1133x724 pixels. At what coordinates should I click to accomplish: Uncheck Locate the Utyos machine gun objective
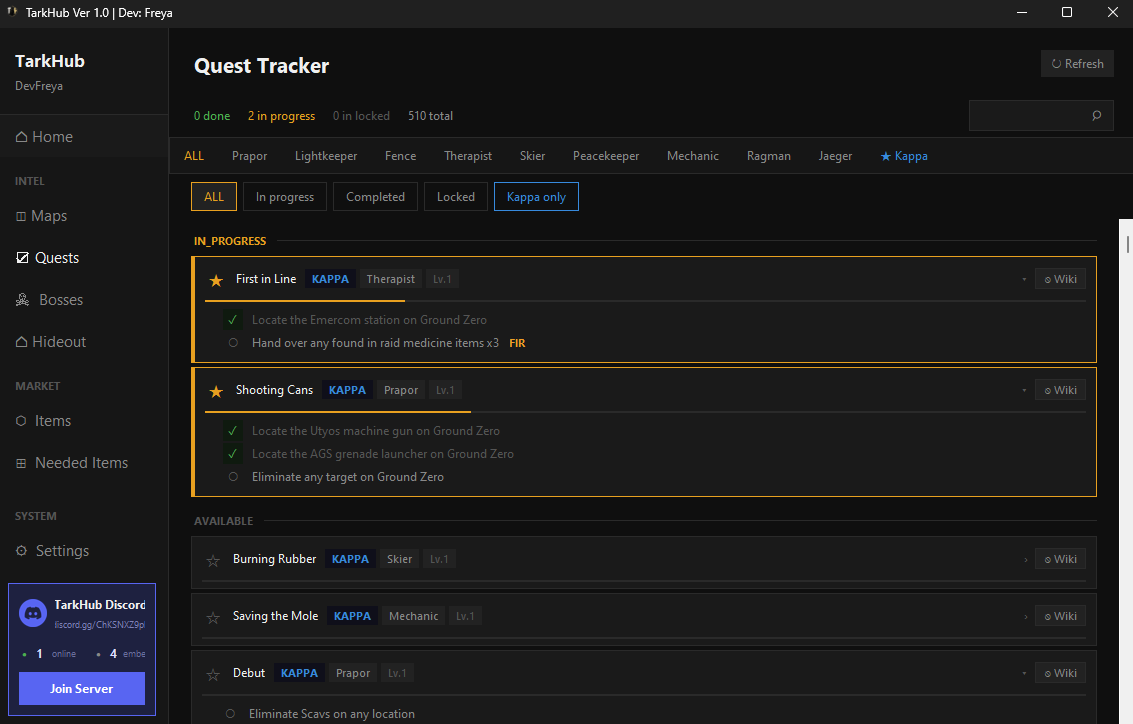point(233,431)
